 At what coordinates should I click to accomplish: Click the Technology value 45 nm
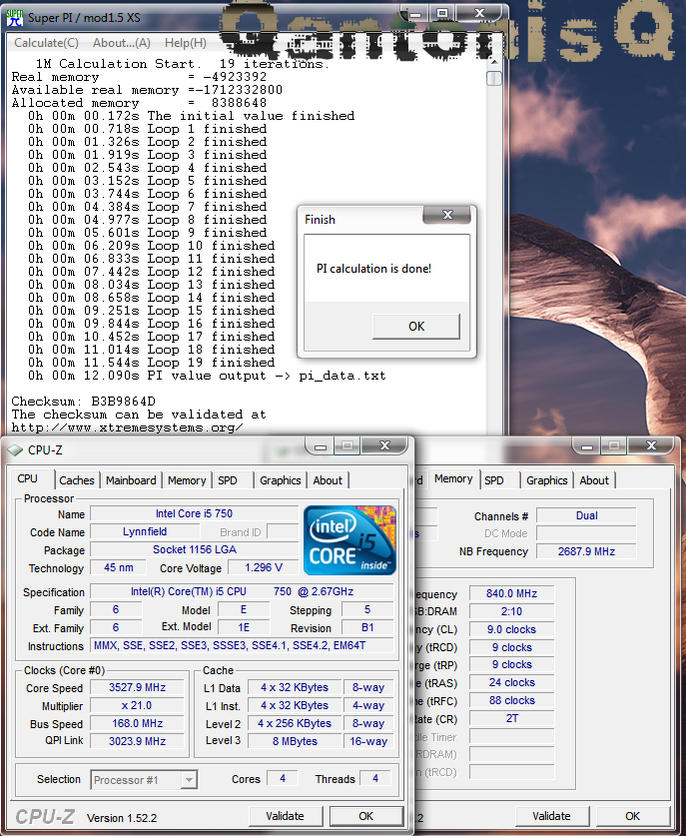118,568
